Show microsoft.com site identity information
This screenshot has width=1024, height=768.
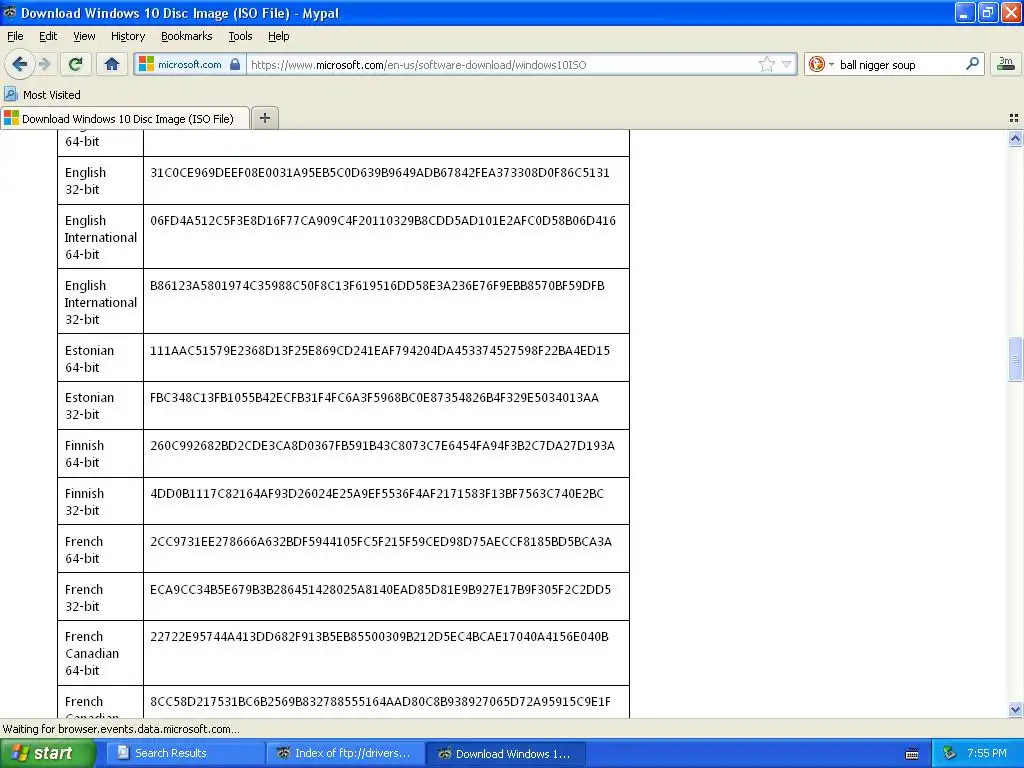[x=189, y=64]
